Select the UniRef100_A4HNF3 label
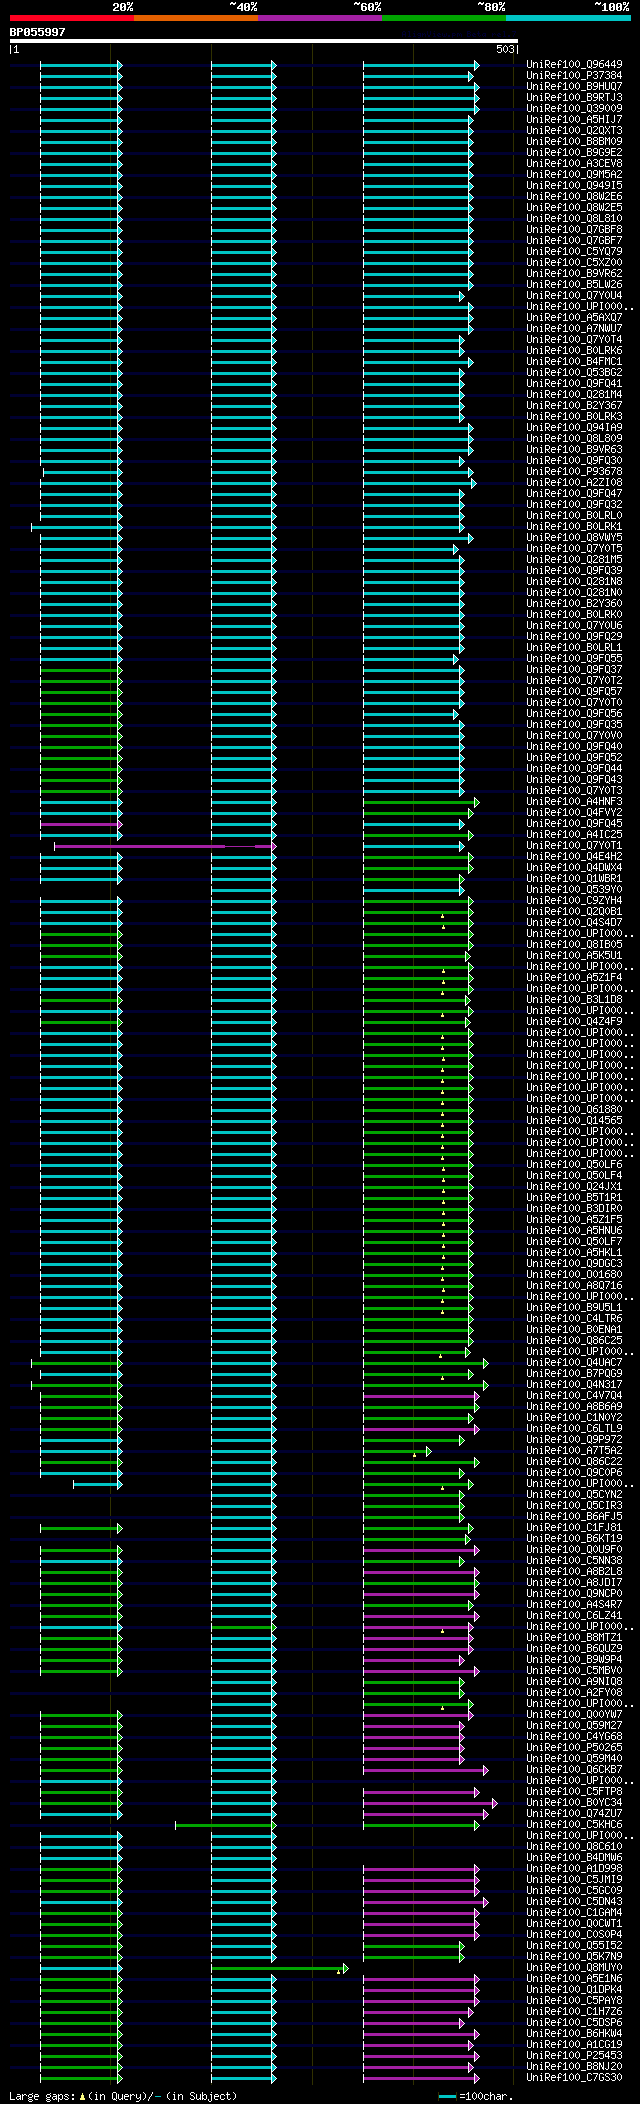640x2104 pixels. click(x=574, y=802)
